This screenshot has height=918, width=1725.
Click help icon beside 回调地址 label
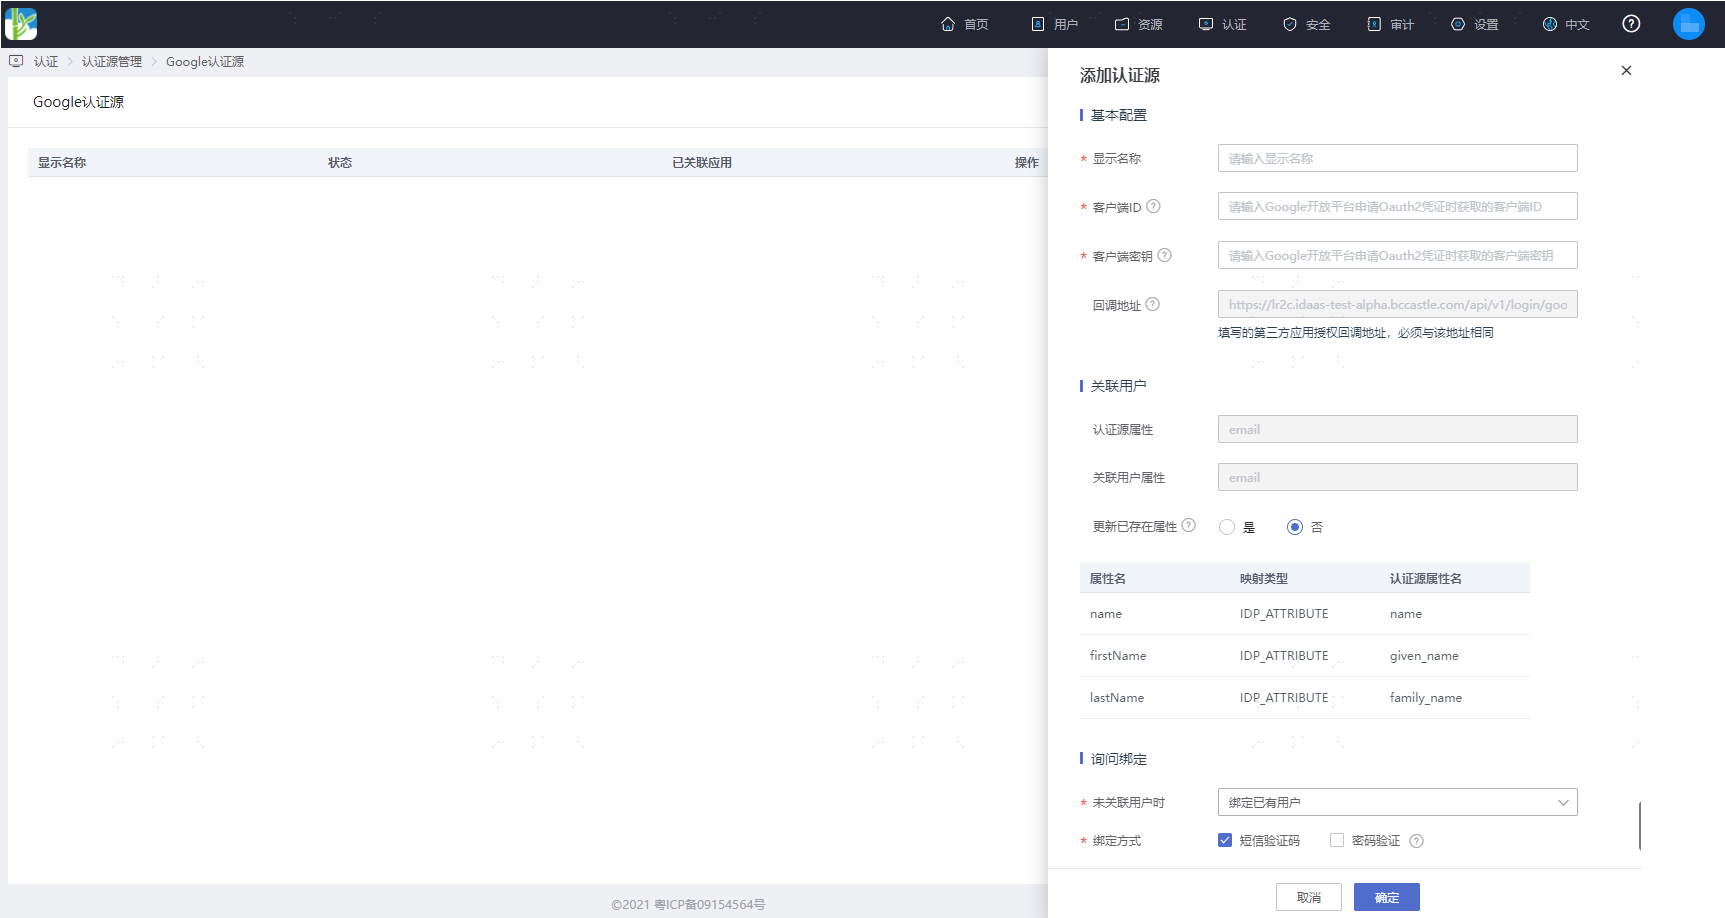click(1152, 304)
